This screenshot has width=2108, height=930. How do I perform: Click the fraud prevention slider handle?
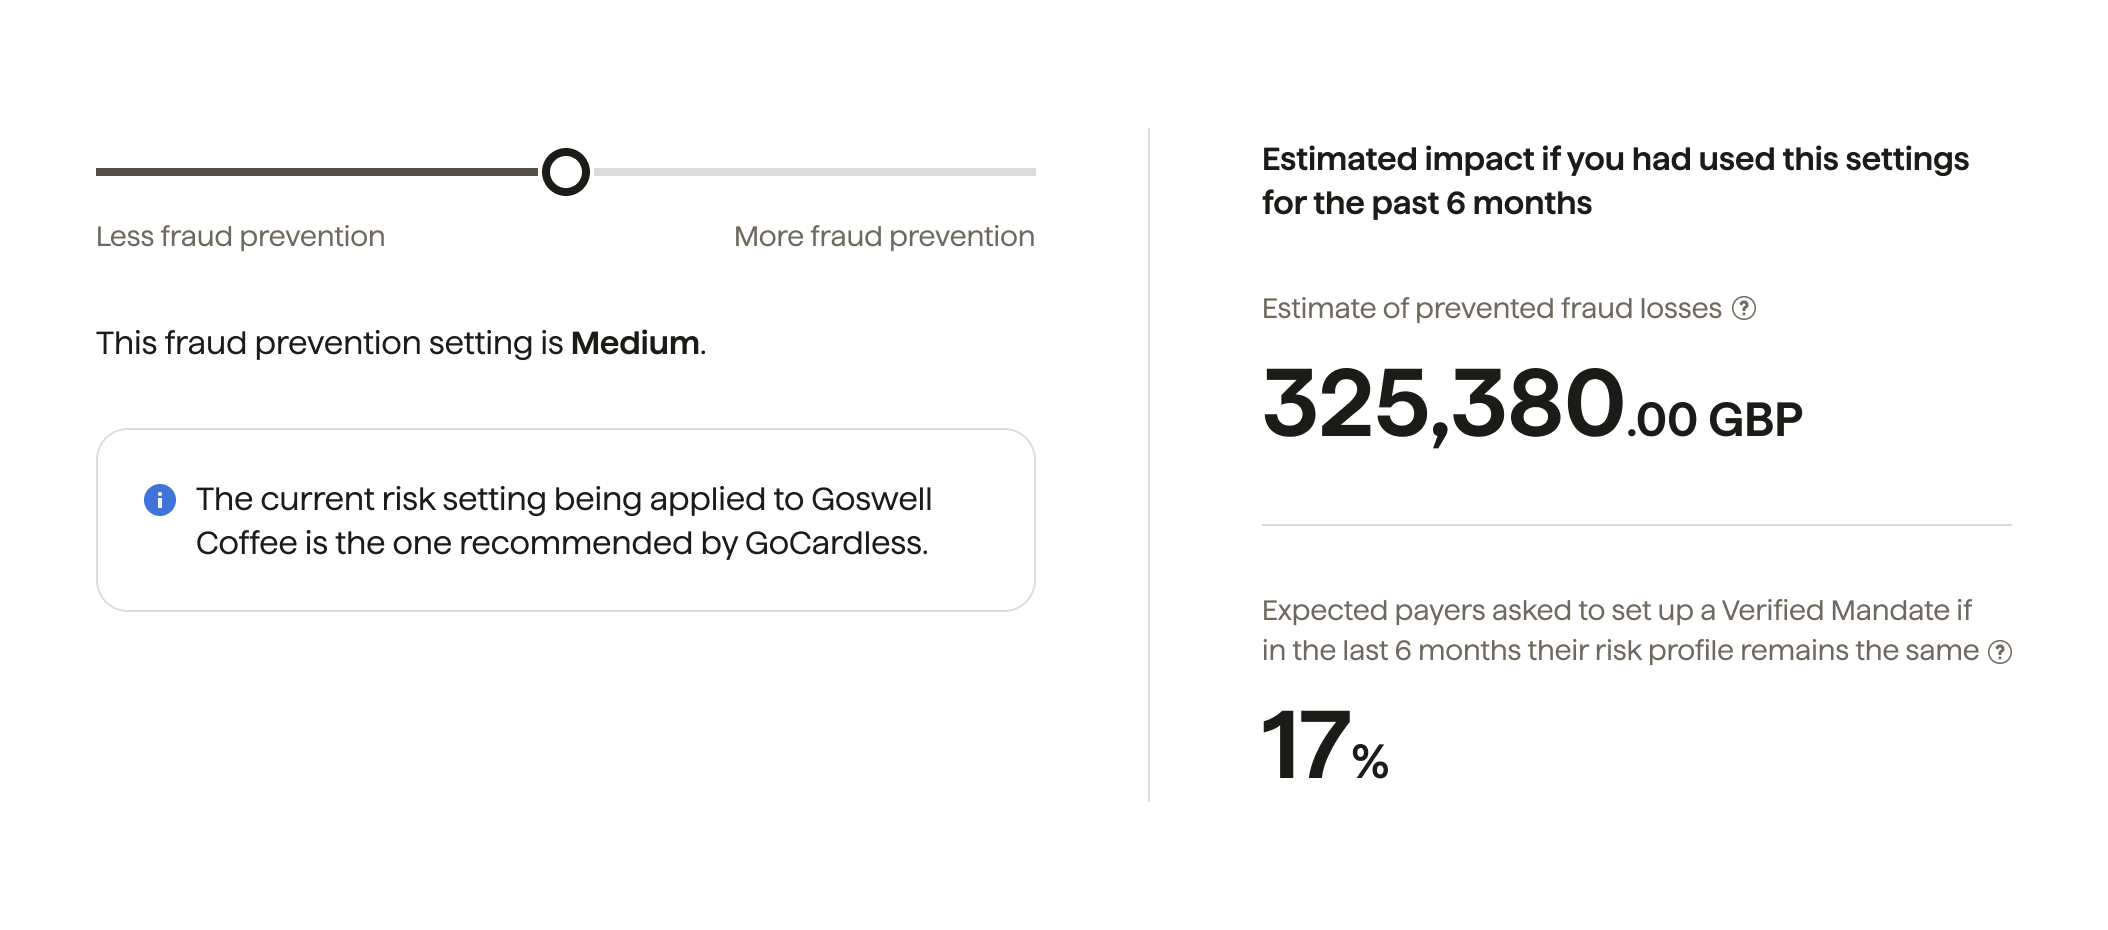[566, 172]
